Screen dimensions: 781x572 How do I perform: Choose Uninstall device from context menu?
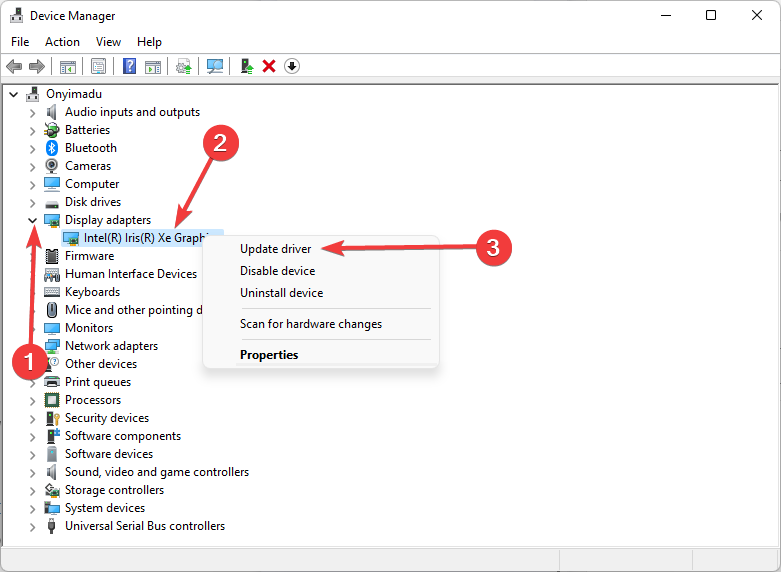pyautogui.click(x=281, y=292)
